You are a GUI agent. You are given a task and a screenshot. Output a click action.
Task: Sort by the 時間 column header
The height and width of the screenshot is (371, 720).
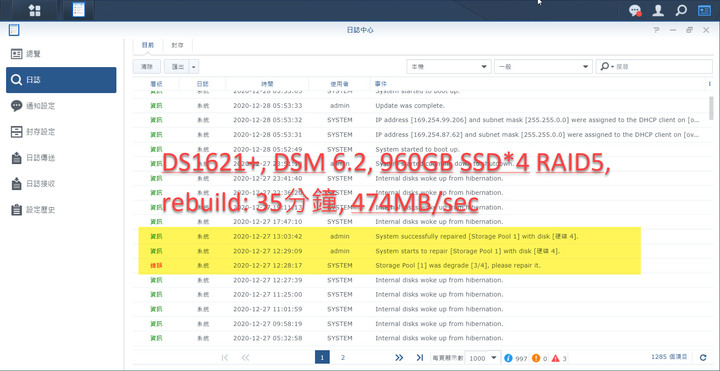click(267, 84)
